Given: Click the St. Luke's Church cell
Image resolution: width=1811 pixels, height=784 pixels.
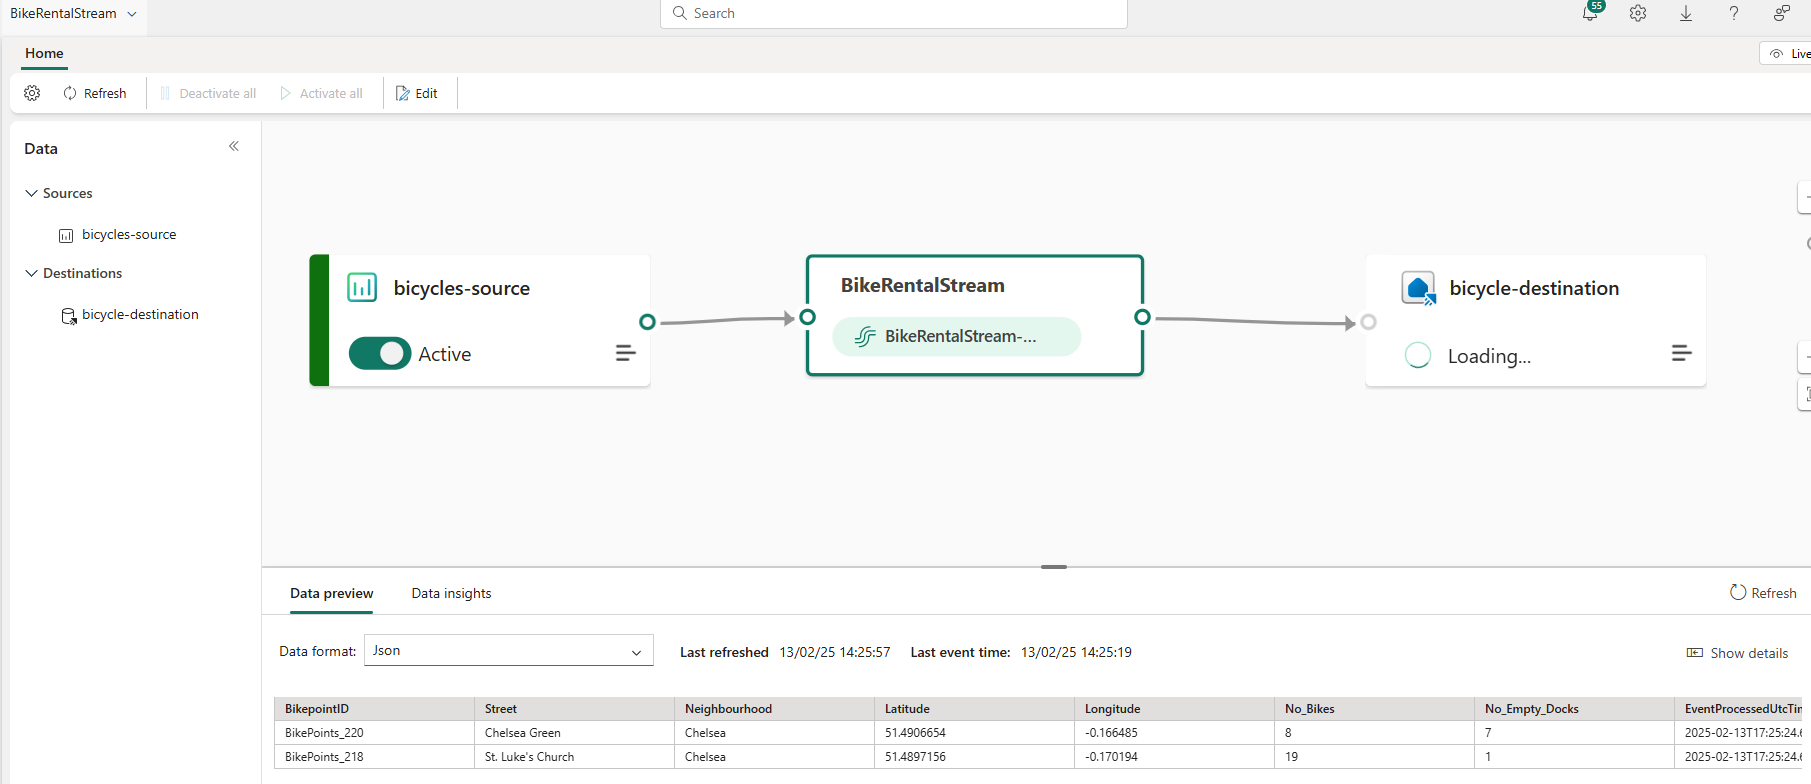Looking at the screenshot, I should 574,757.
